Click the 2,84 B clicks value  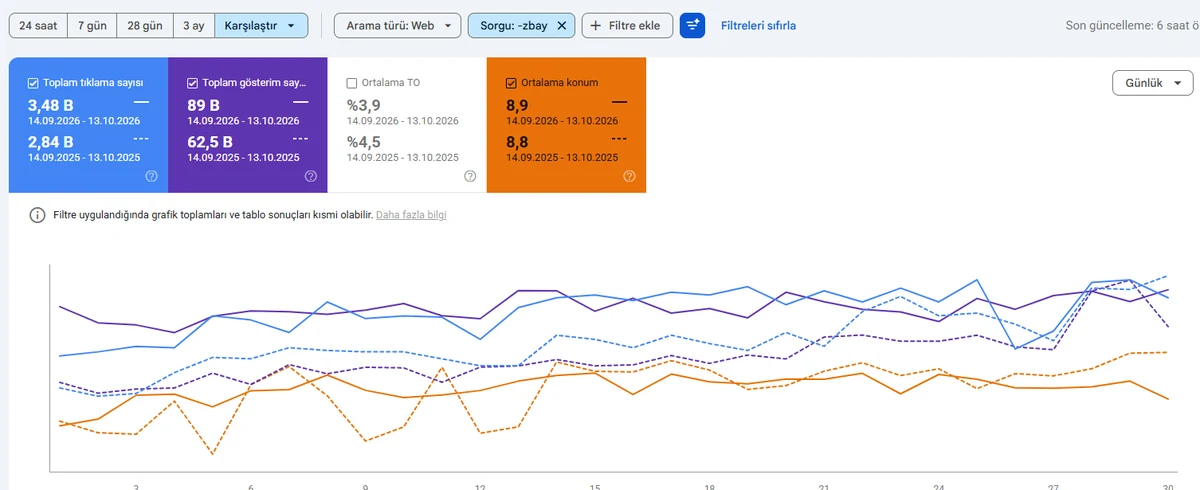pyautogui.click(x=51, y=141)
